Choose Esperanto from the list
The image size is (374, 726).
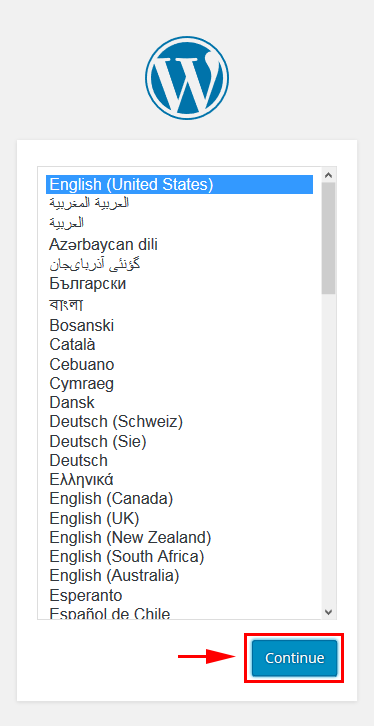[180, 595]
